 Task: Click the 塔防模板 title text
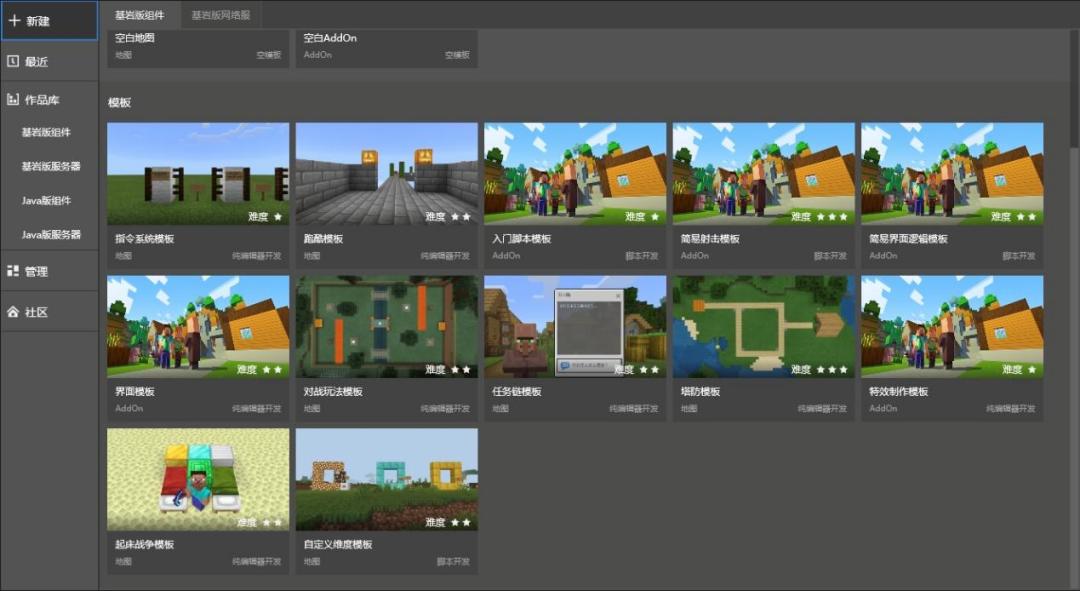tap(700, 391)
